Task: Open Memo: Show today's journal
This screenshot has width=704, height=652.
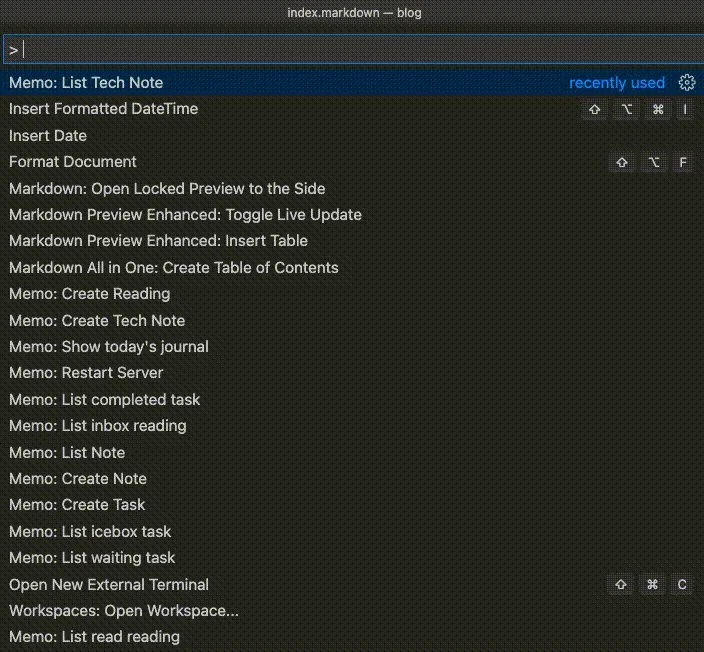Action: (109, 347)
